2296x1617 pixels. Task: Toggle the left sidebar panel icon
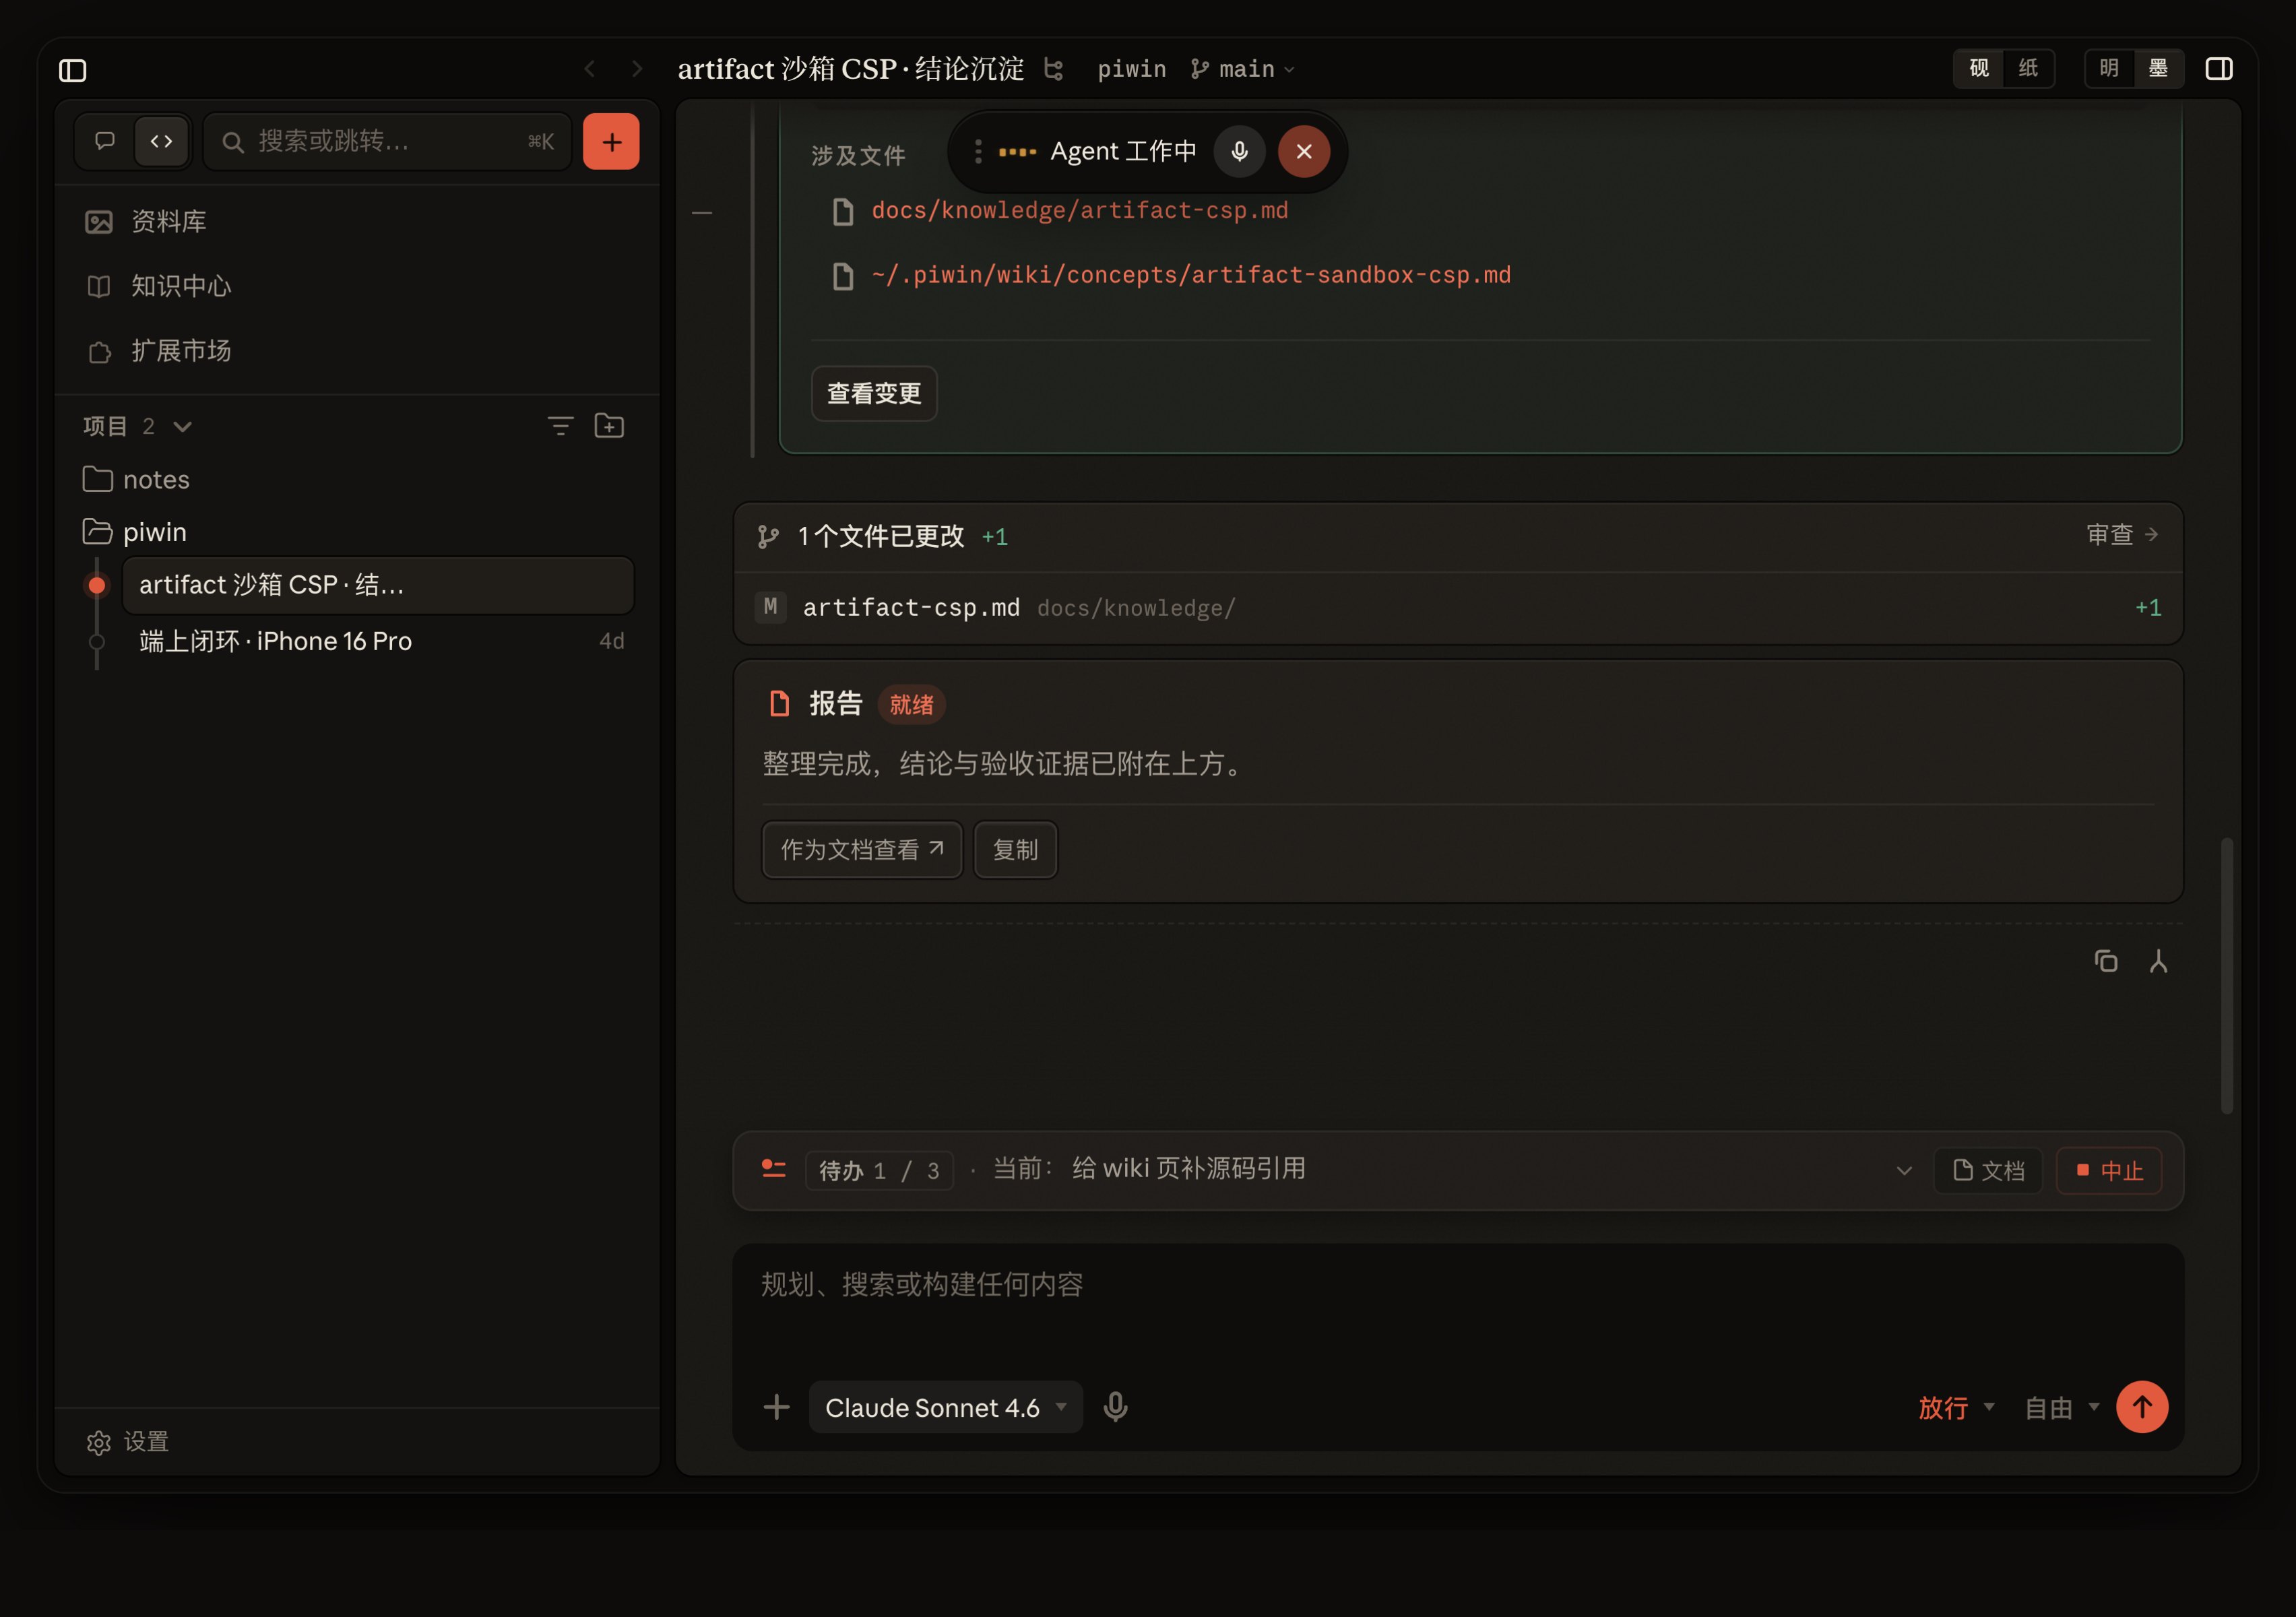(x=72, y=70)
